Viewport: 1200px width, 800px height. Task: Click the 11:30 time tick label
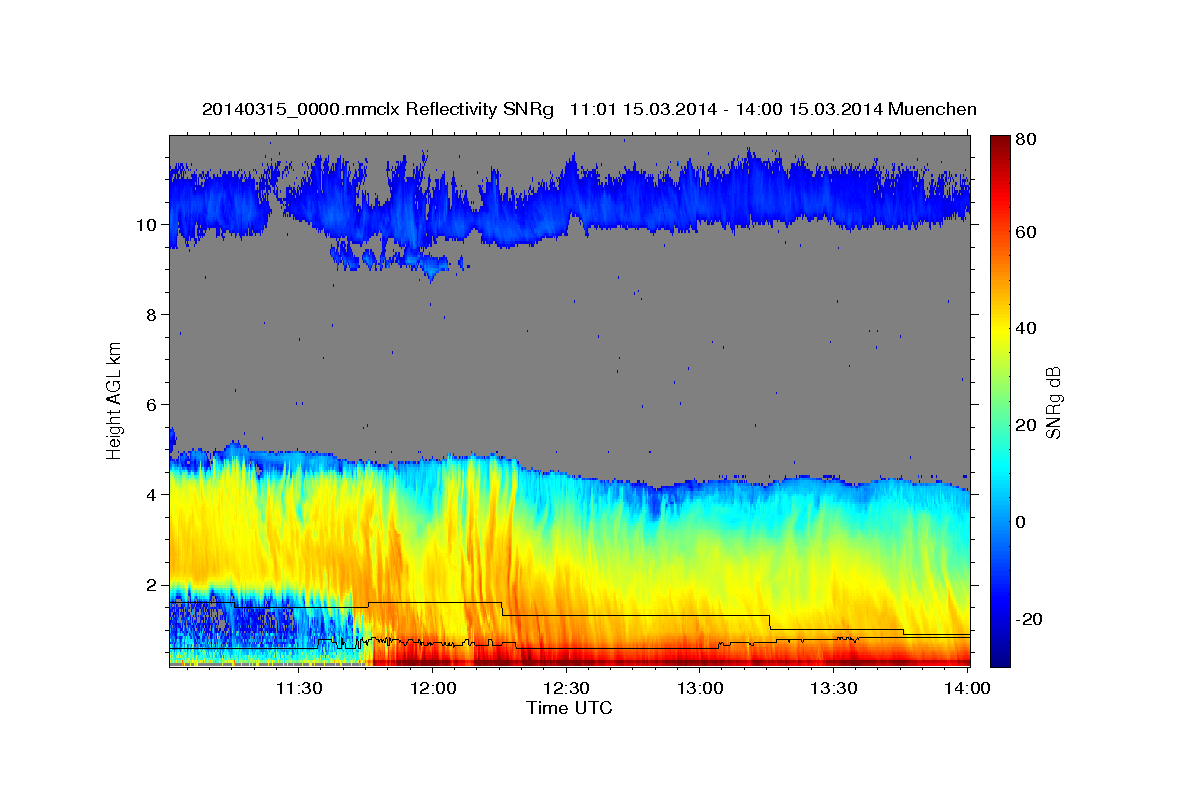[298, 688]
